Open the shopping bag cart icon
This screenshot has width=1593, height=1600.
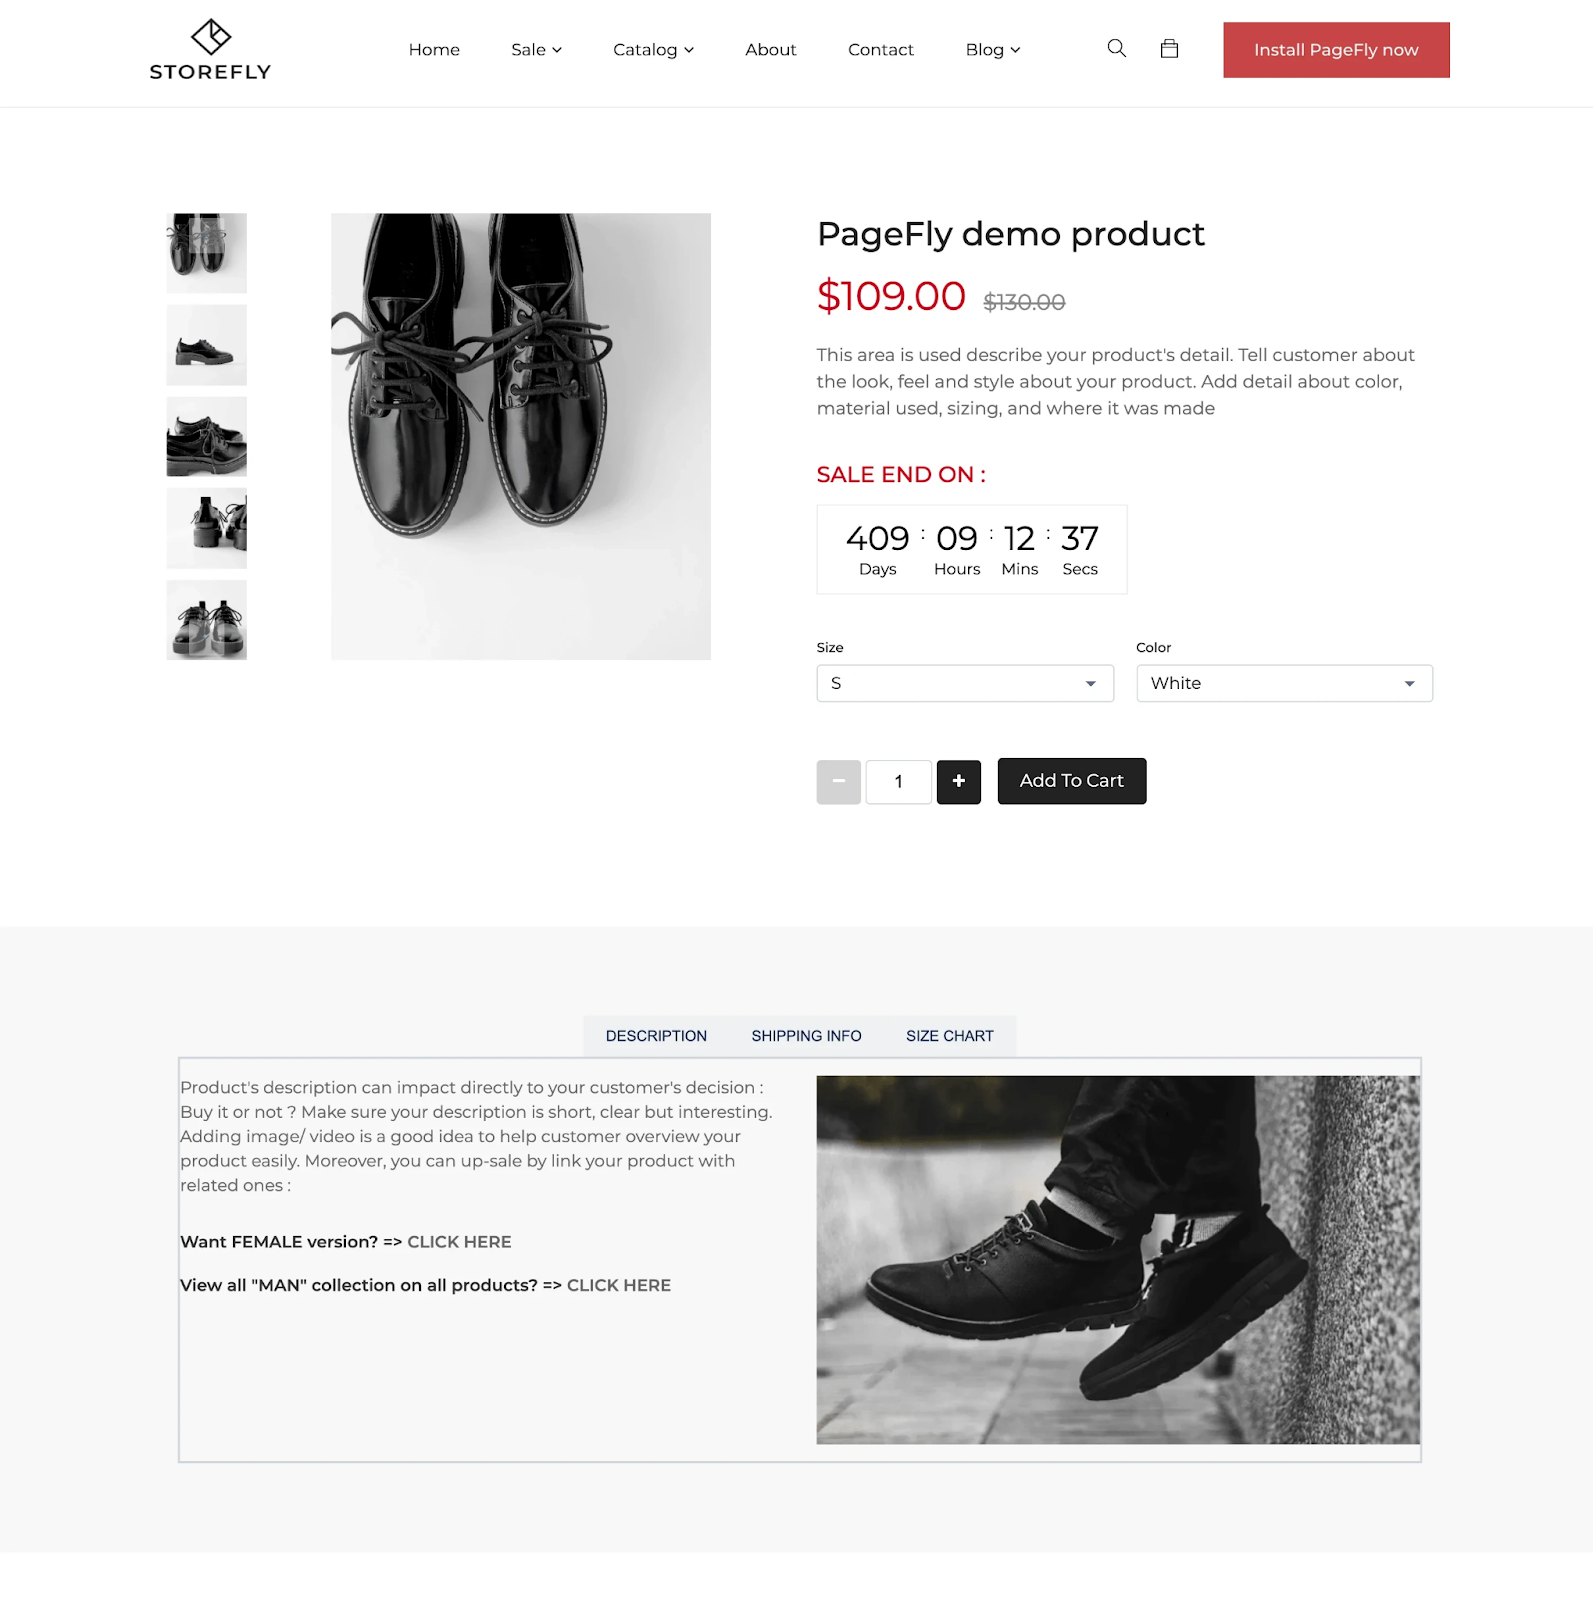pos(1169,49)
